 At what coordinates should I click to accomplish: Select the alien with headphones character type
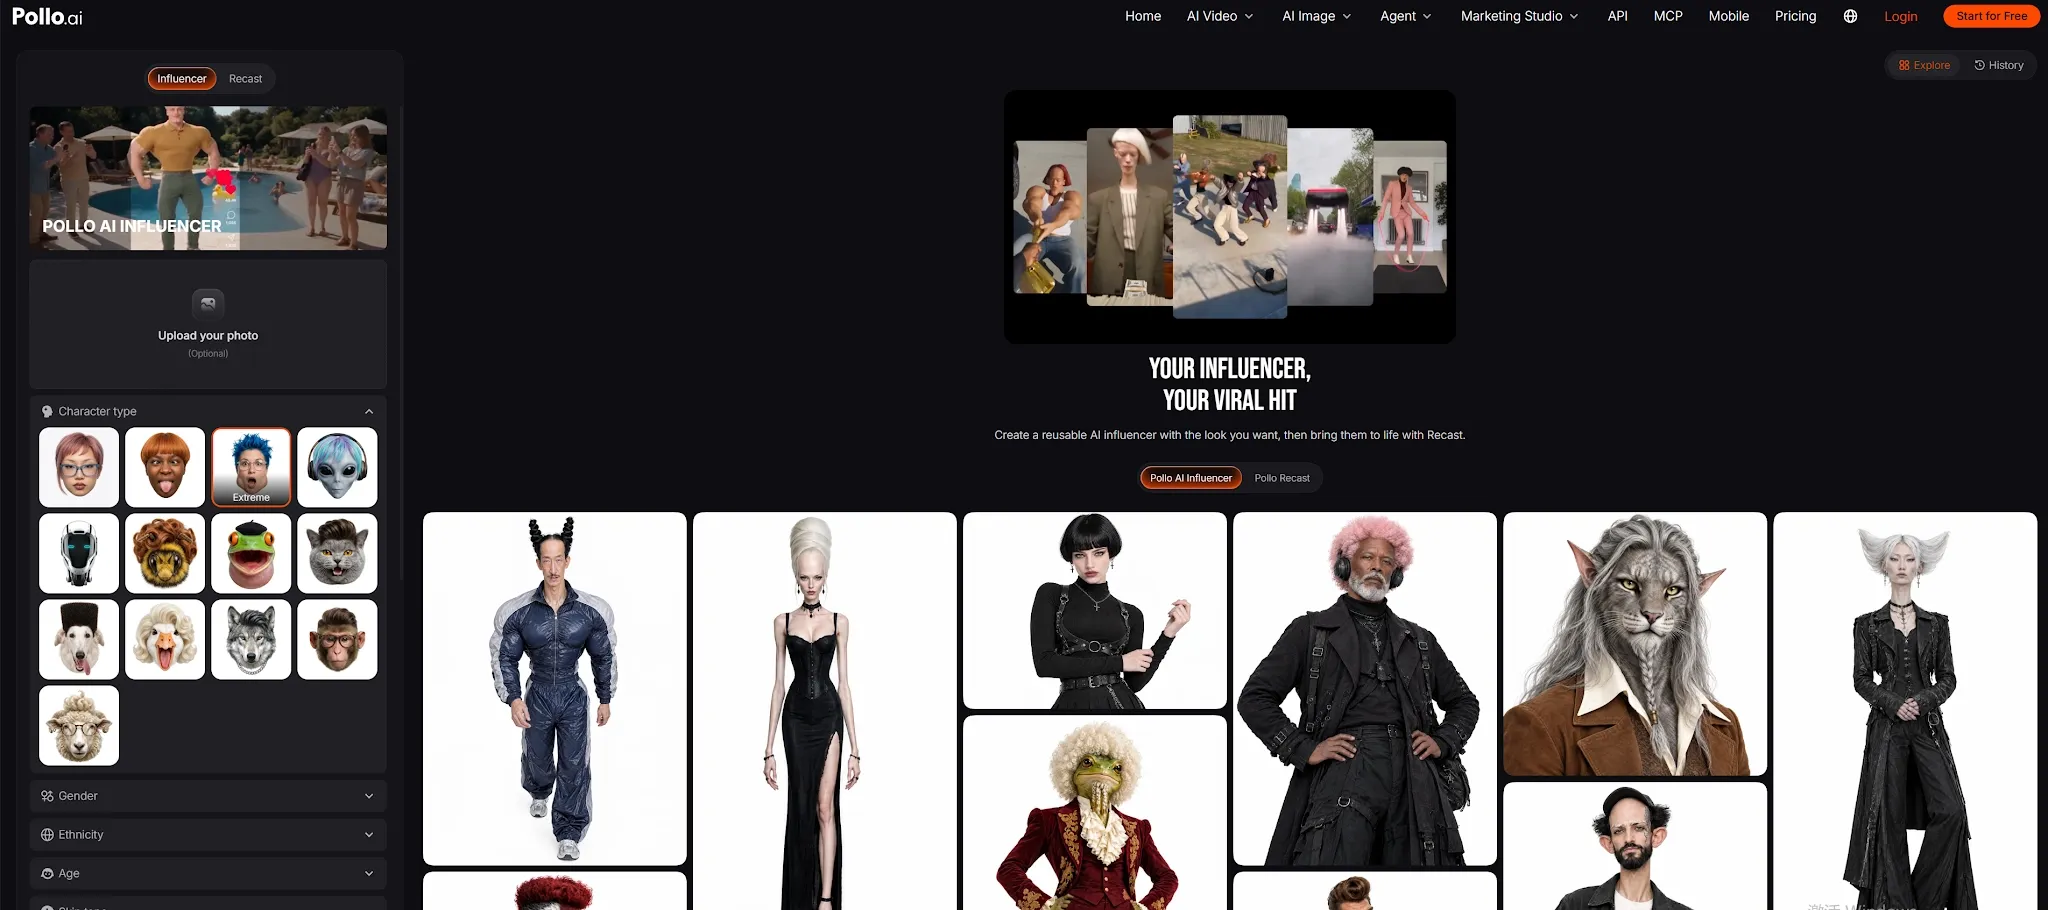tap(337, 467)
